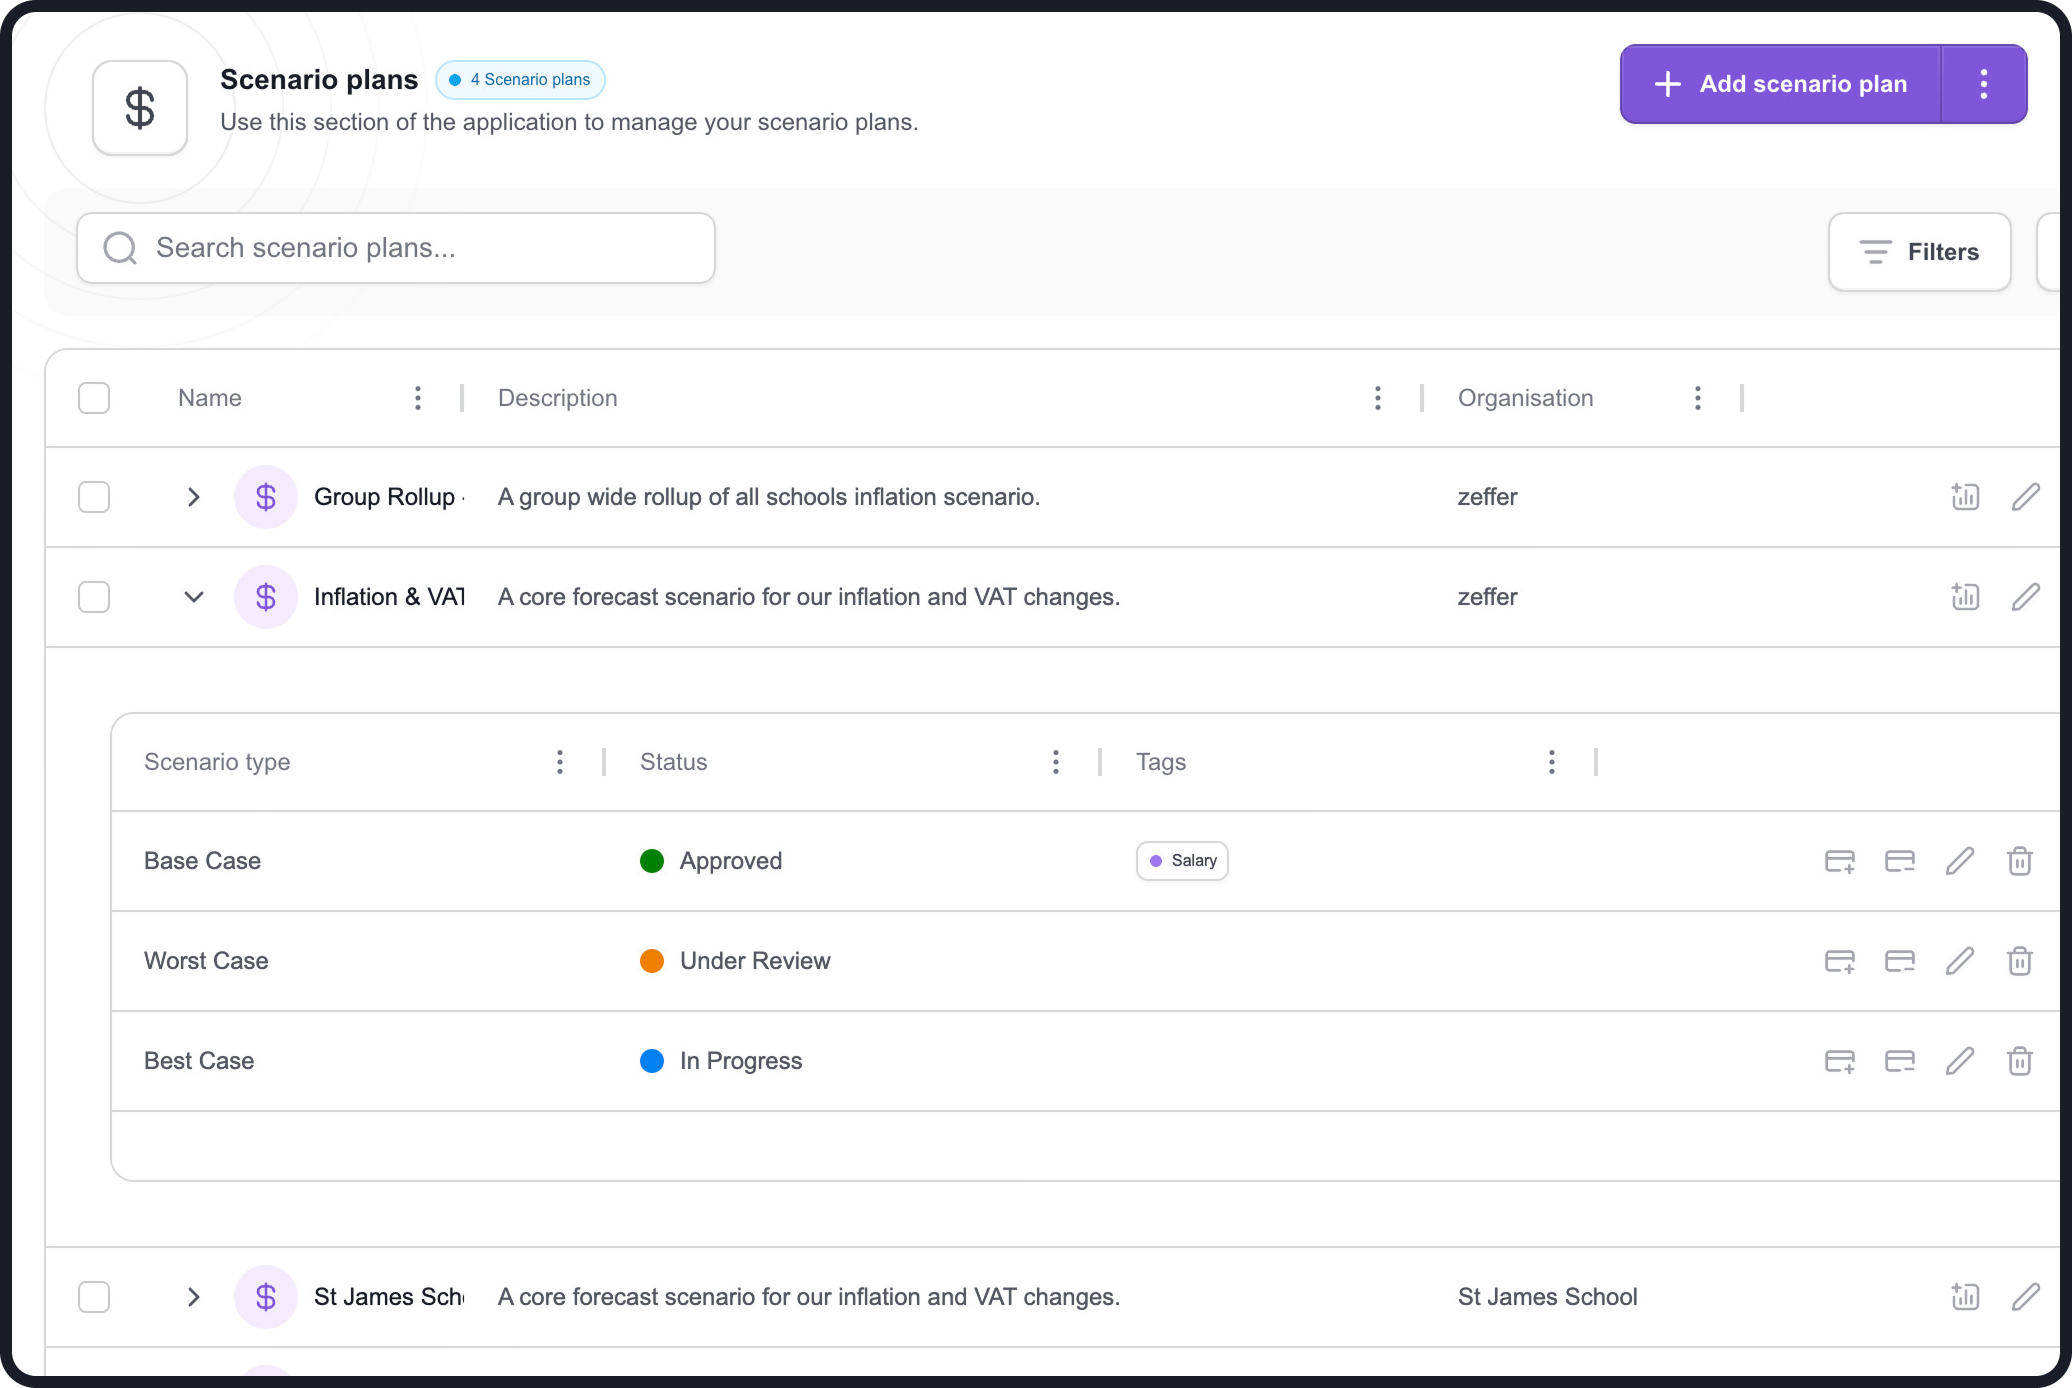Check the Group Rollup row checkbox
The width and height of the screenshot is (2072, 1388).
coord(94,497)
